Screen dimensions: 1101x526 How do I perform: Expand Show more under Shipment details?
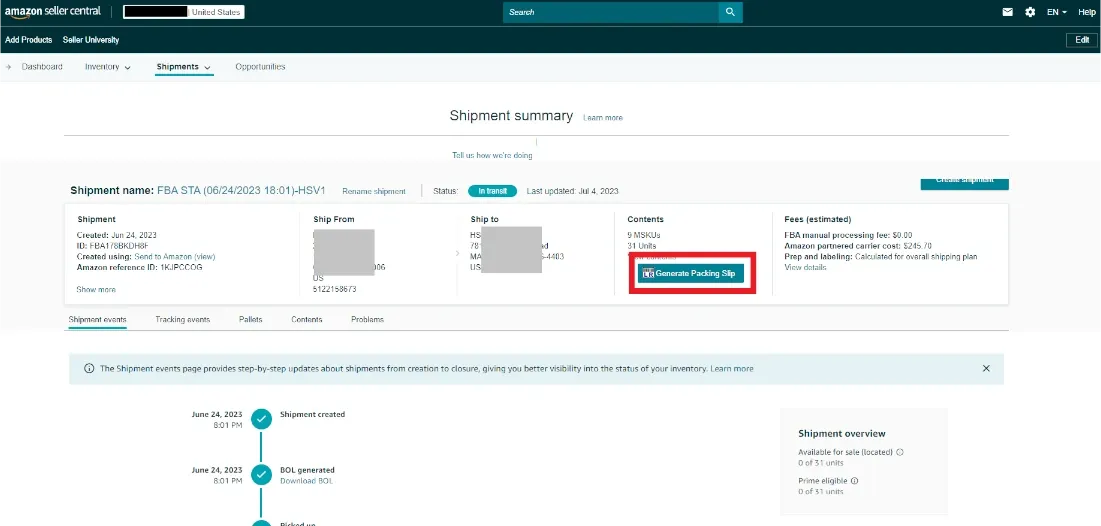[x=96, y=289]
